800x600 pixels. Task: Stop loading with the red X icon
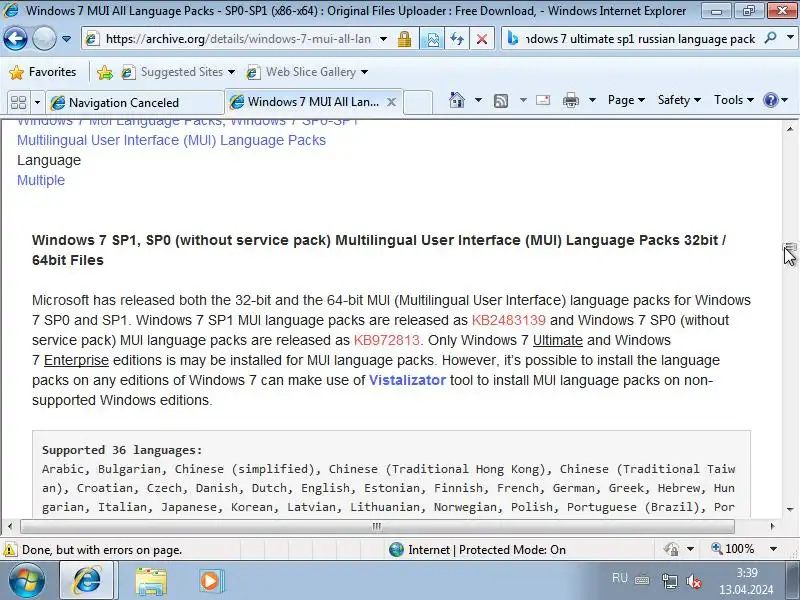click(481, 39)
